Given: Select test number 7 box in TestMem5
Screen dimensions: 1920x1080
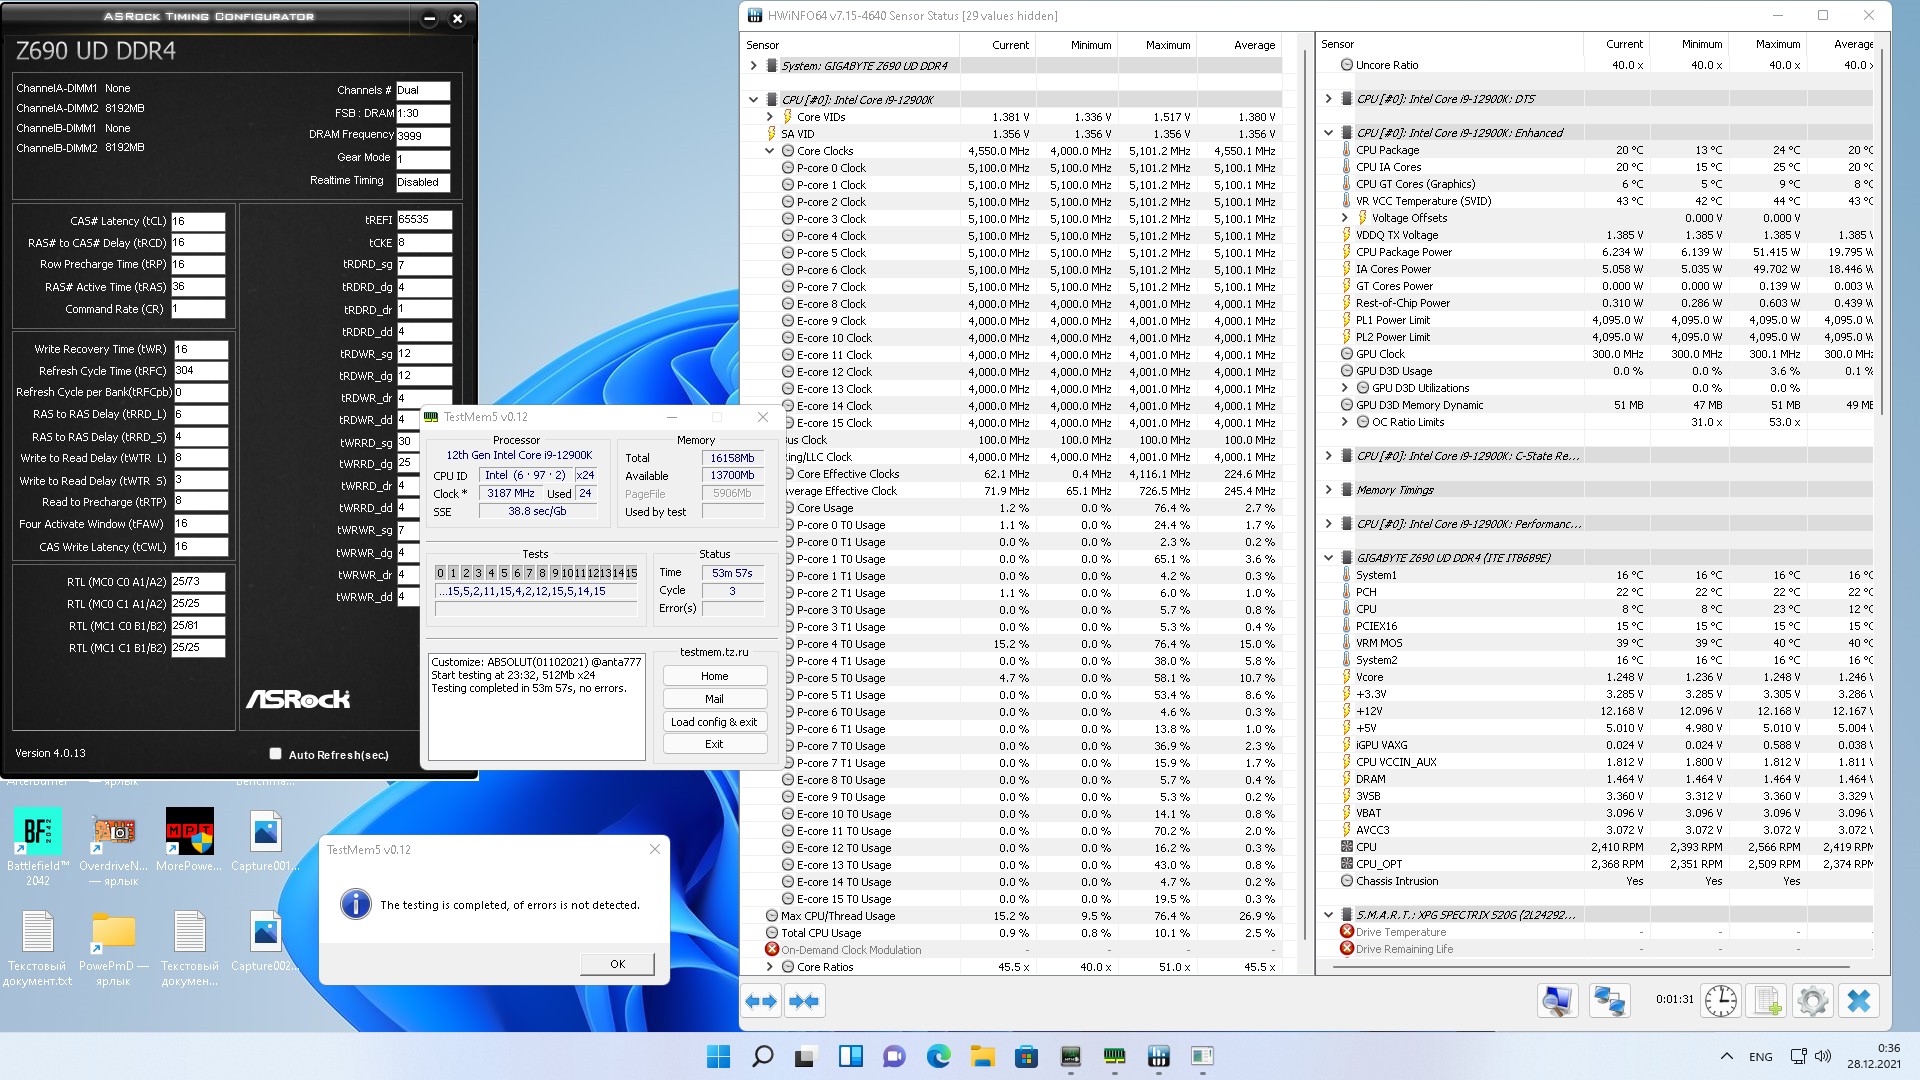Looking at the screenshot, I should (x=530, y=573).
